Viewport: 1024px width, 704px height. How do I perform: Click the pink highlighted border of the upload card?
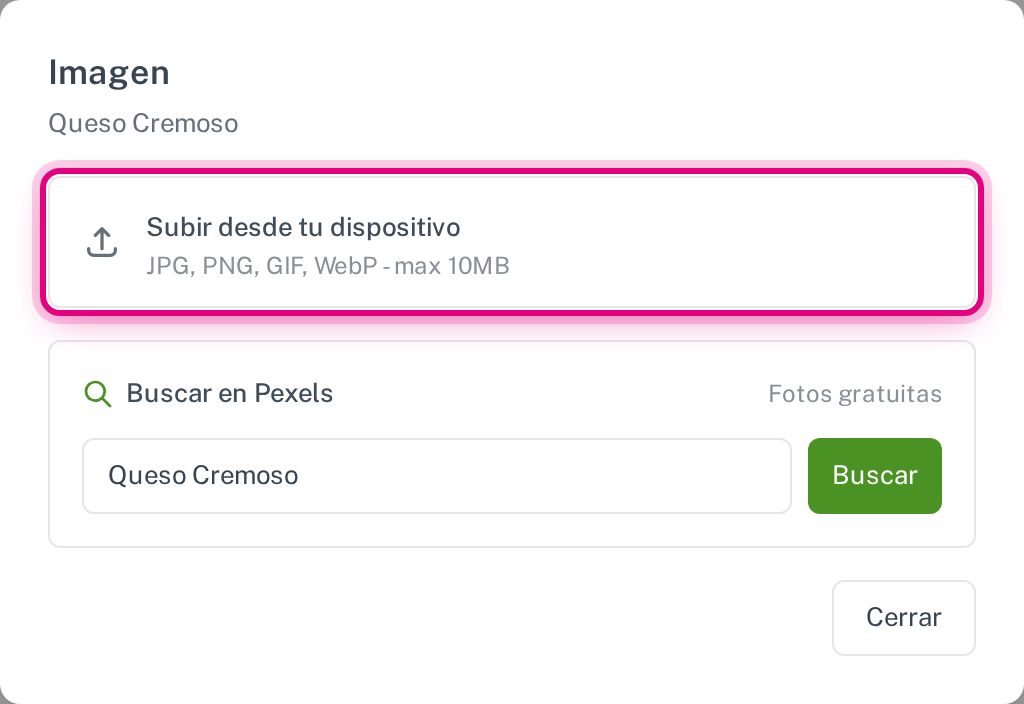[512, 172]
